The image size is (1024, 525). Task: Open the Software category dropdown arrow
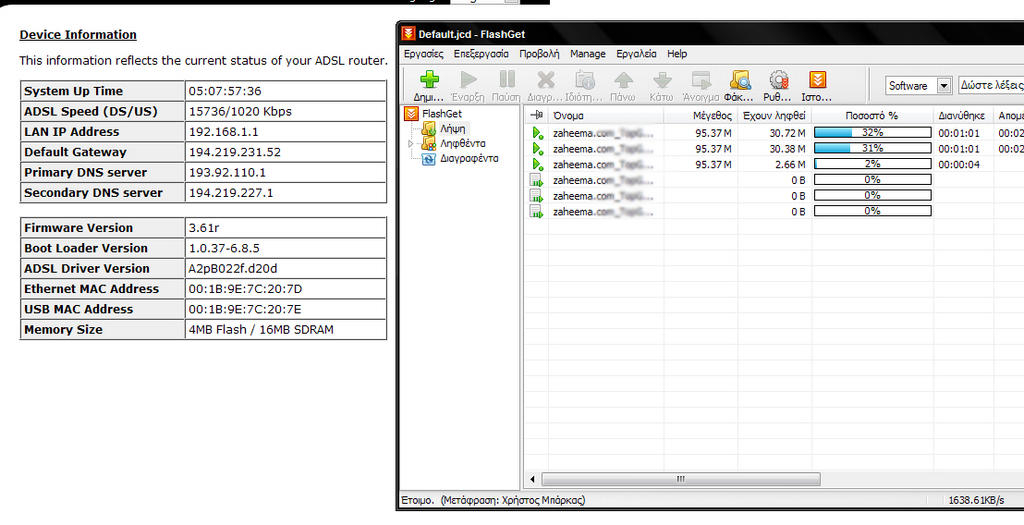coord(943,86)
